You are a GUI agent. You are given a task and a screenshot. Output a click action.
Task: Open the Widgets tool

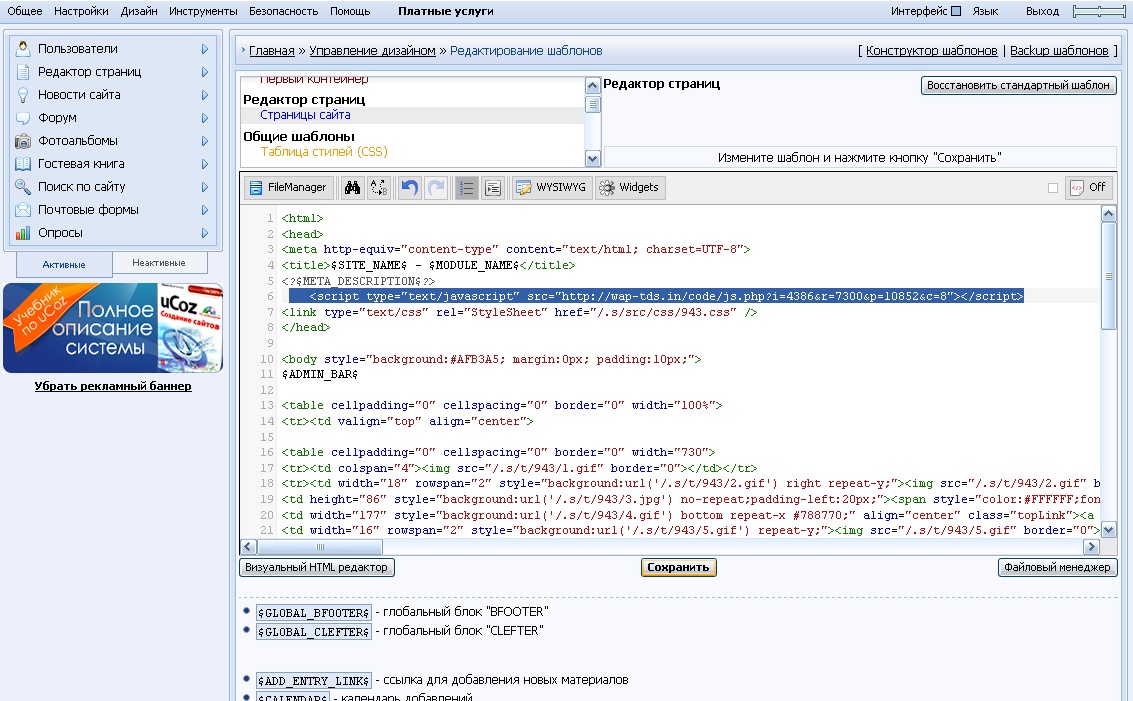click(x=630, y=188)
